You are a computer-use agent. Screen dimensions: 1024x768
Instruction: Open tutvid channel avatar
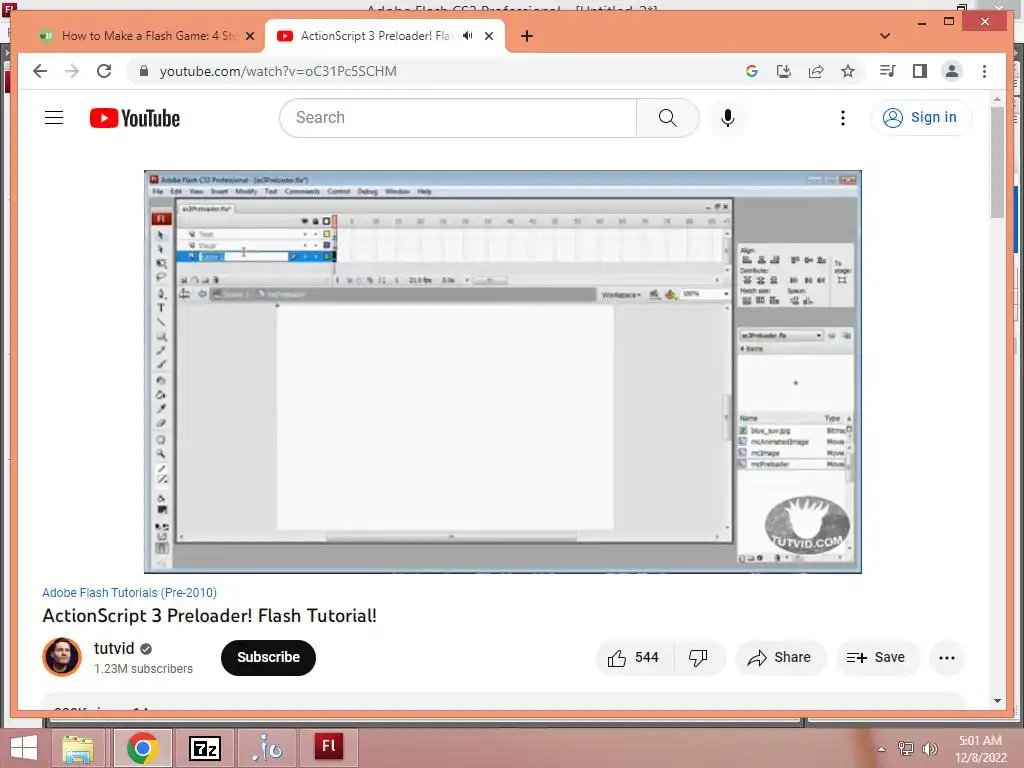(x=62, y=657)
